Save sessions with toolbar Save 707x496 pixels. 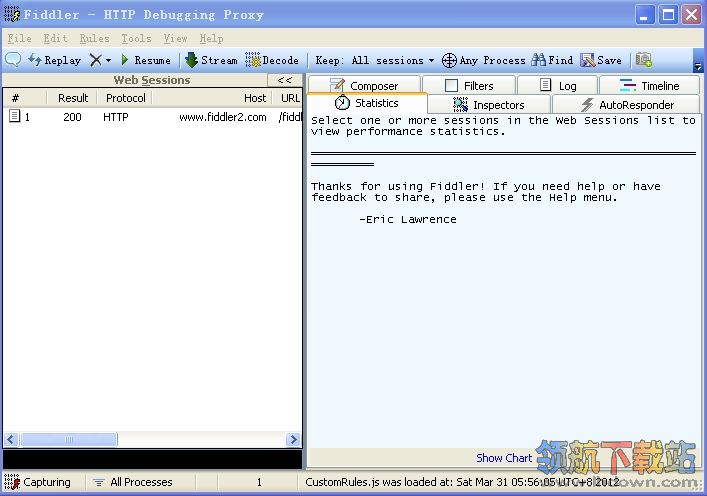601,60
